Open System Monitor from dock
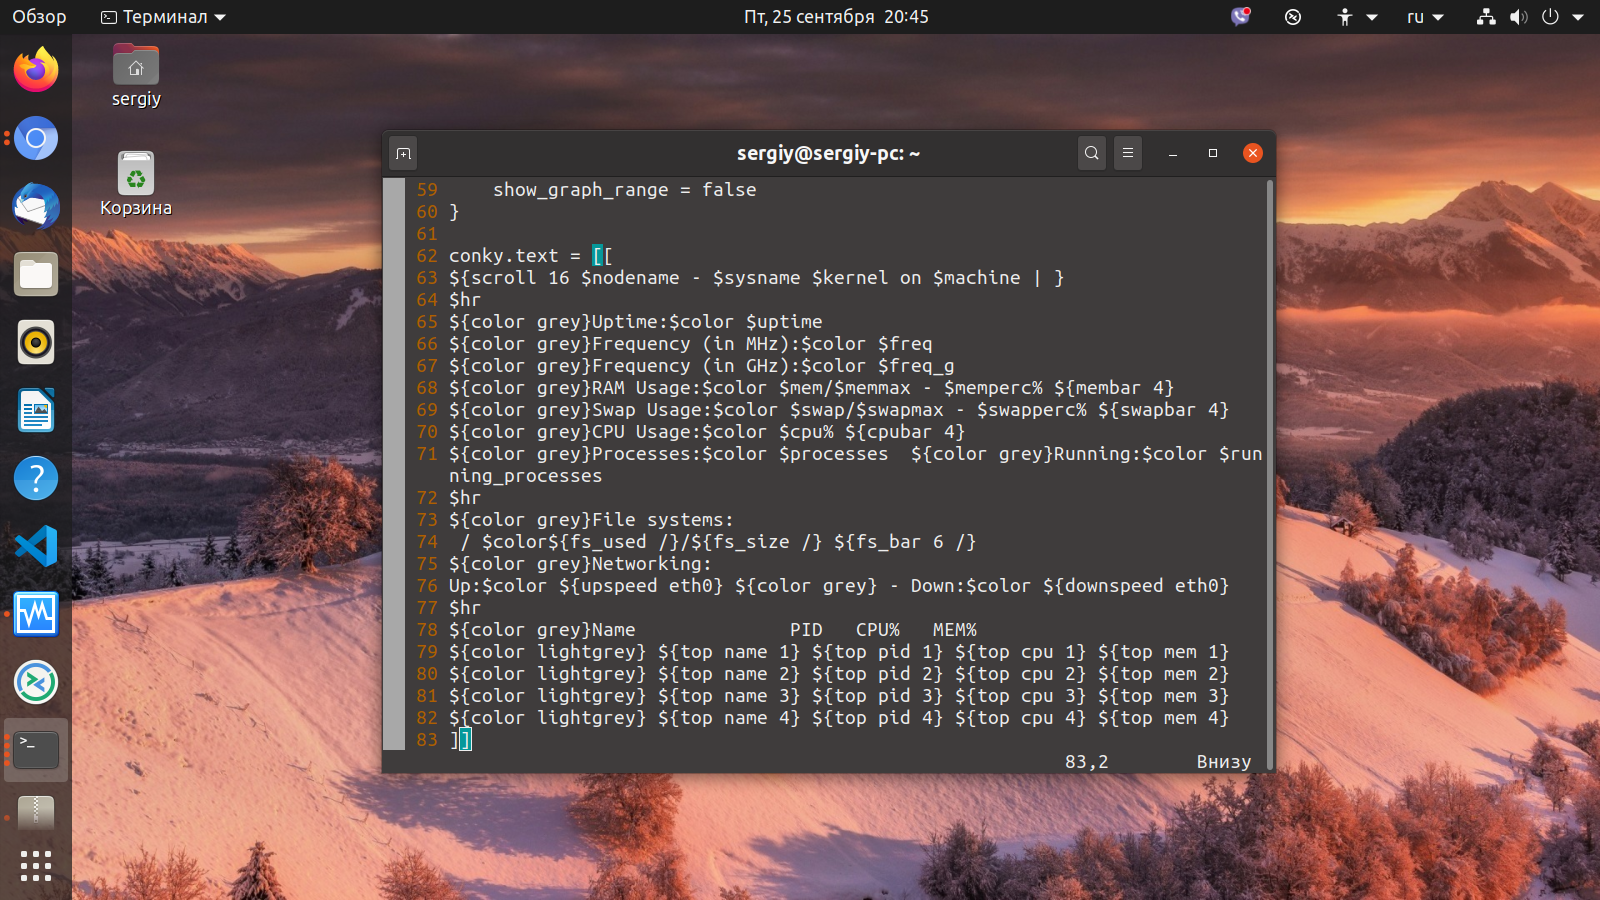1600x900 pixels. pos(36,614)
